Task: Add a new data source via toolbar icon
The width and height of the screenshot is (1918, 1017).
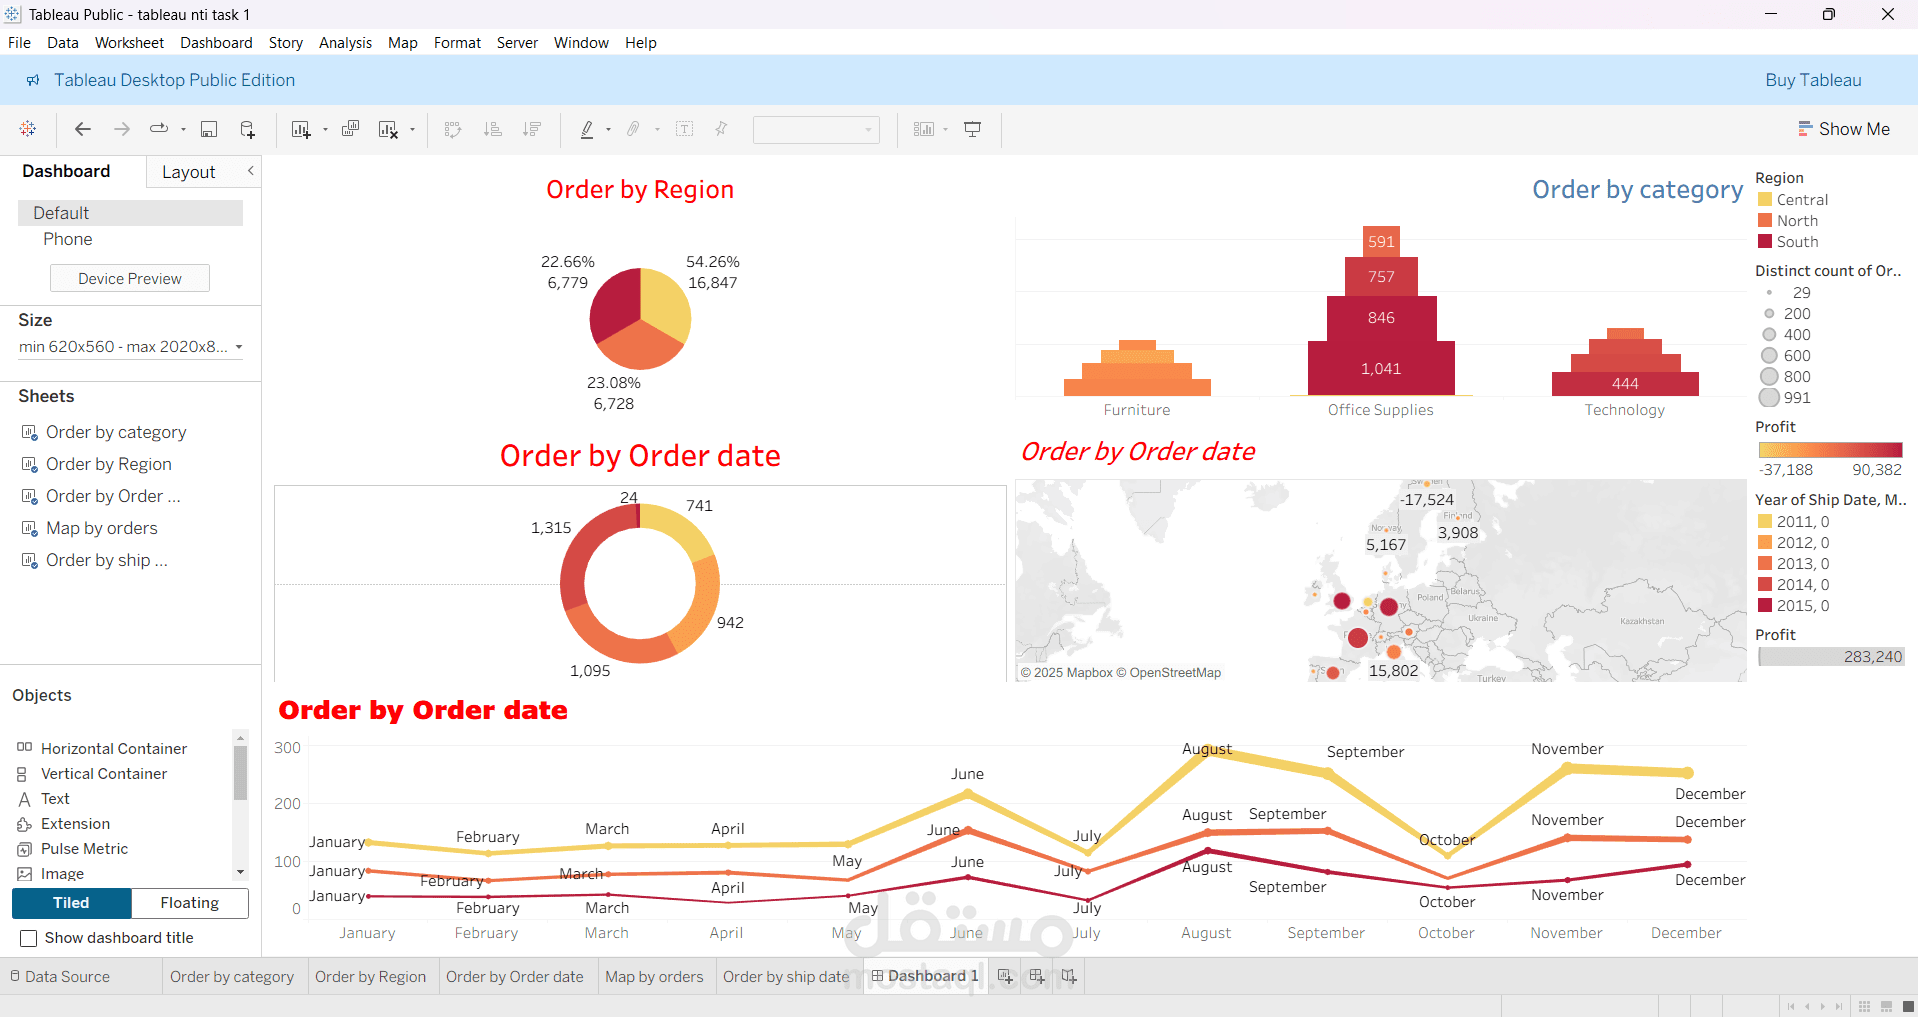Action: point(246,129)
